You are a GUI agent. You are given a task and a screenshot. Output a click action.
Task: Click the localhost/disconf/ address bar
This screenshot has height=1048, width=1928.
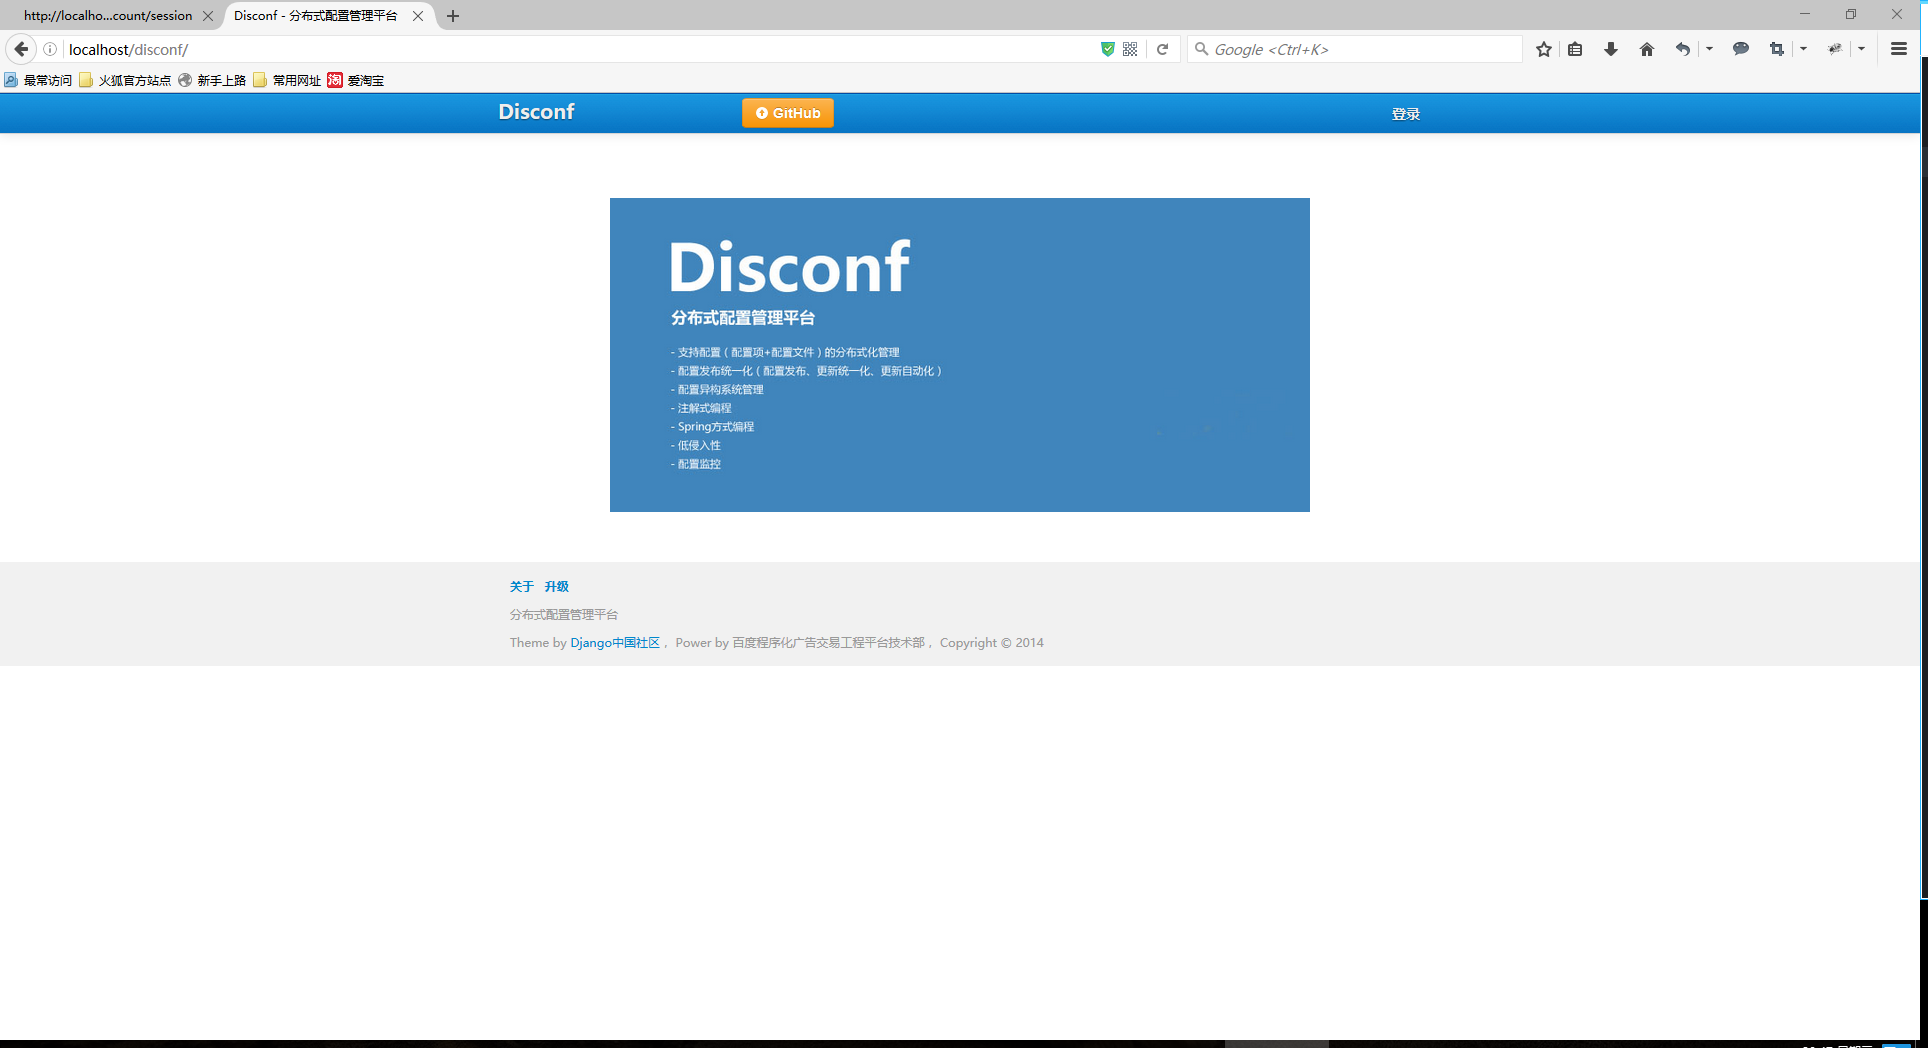pos(580,49)
